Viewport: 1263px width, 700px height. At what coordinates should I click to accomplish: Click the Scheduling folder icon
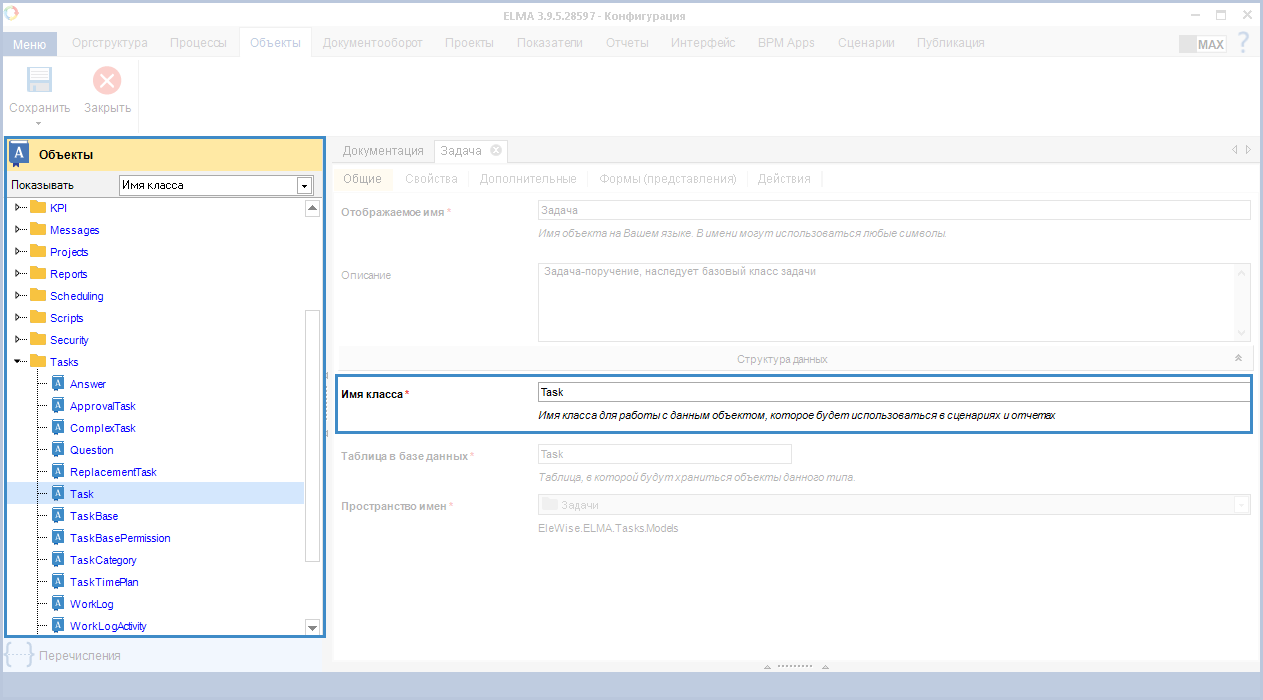click(x=38, y=295)
